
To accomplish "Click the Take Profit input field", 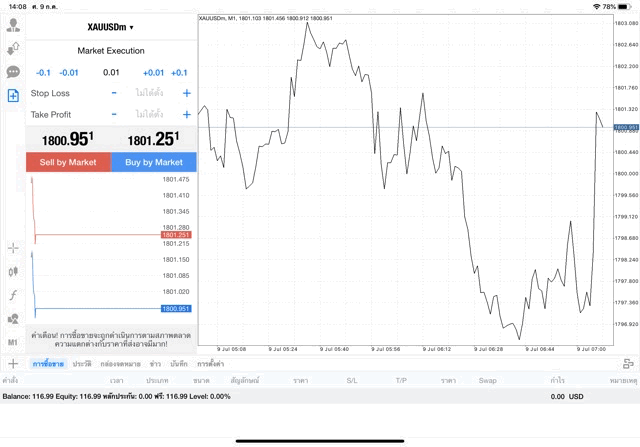I will click(x=151, y=115).
